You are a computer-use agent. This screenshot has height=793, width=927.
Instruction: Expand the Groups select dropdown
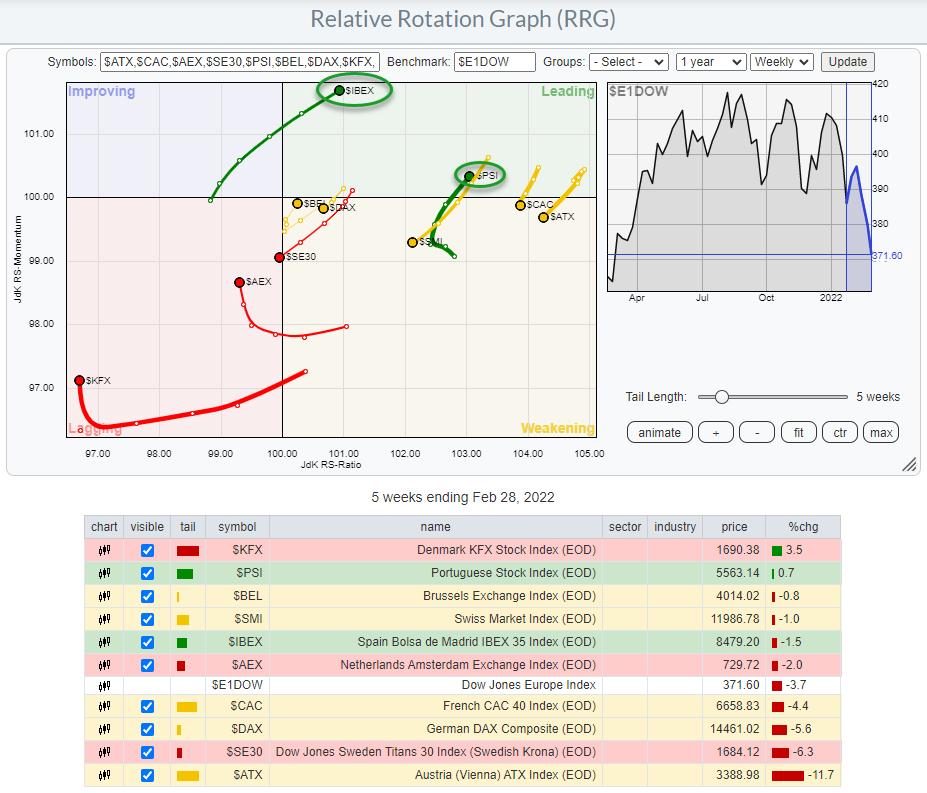tap(628, 62)
